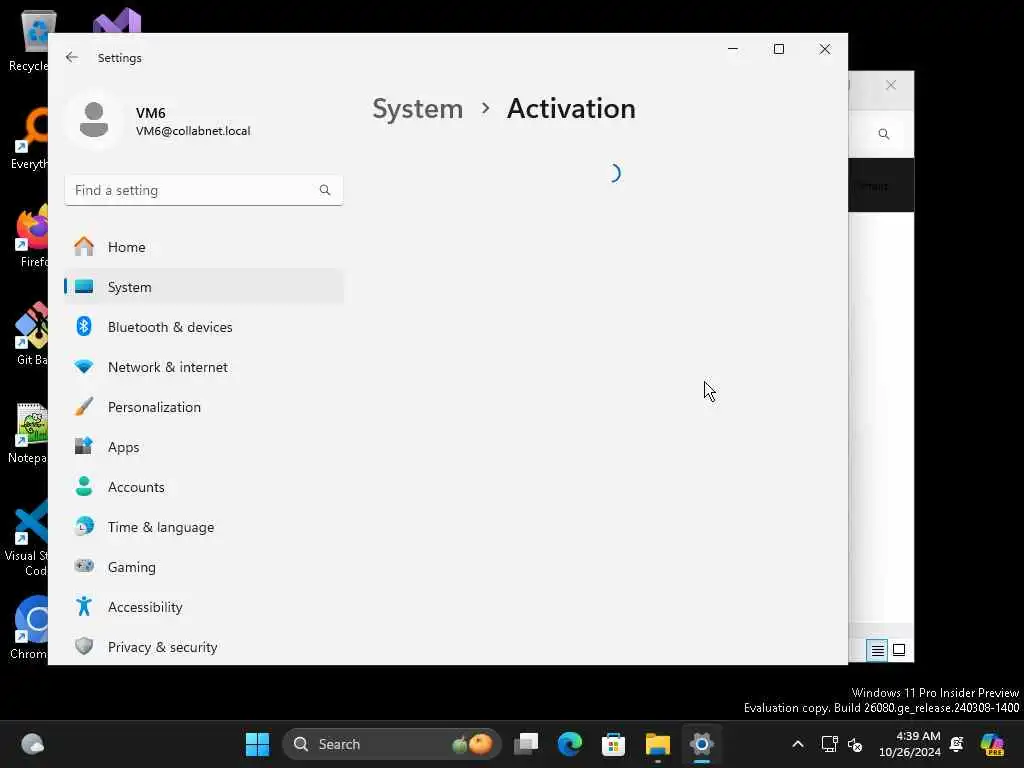Viewport: 1024px width, 768px height.
Task: Select the Visual Studio desktop icon
Action: (x=117, y=21)
